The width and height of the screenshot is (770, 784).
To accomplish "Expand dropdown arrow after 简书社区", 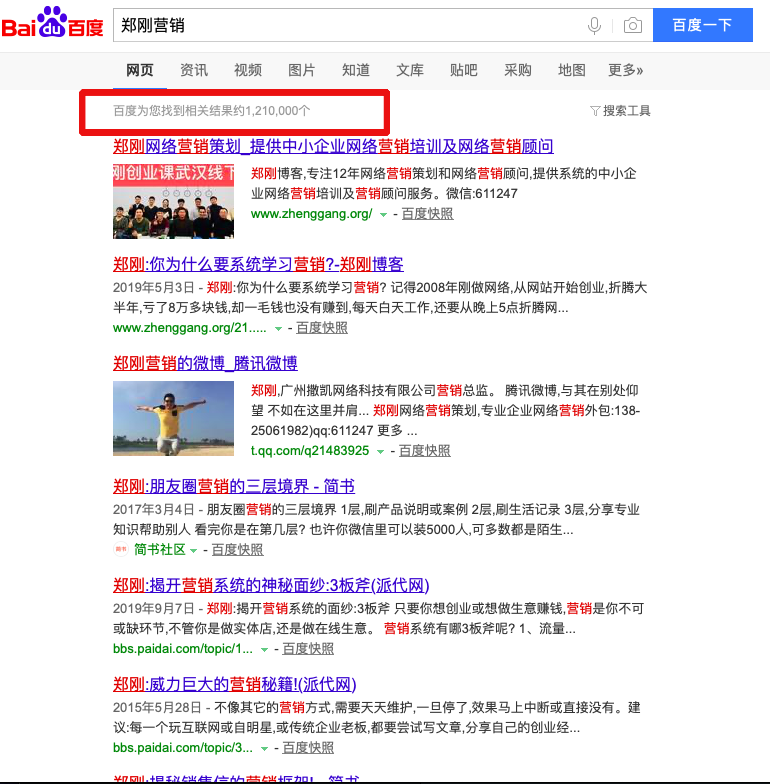I will click(x=194, y=550).
